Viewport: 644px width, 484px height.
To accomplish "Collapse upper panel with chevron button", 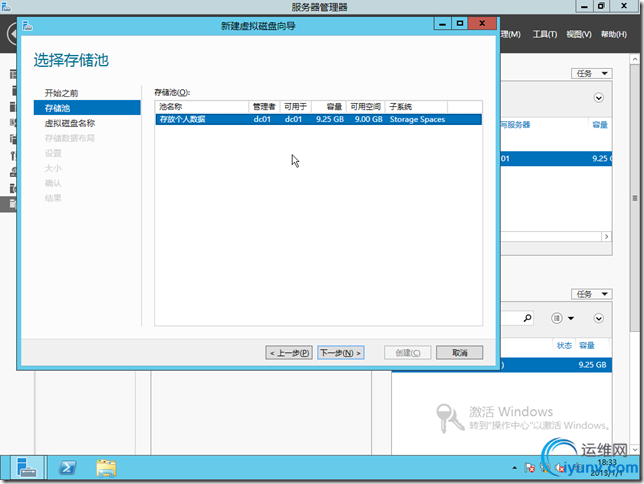I will tap(598, 98).
